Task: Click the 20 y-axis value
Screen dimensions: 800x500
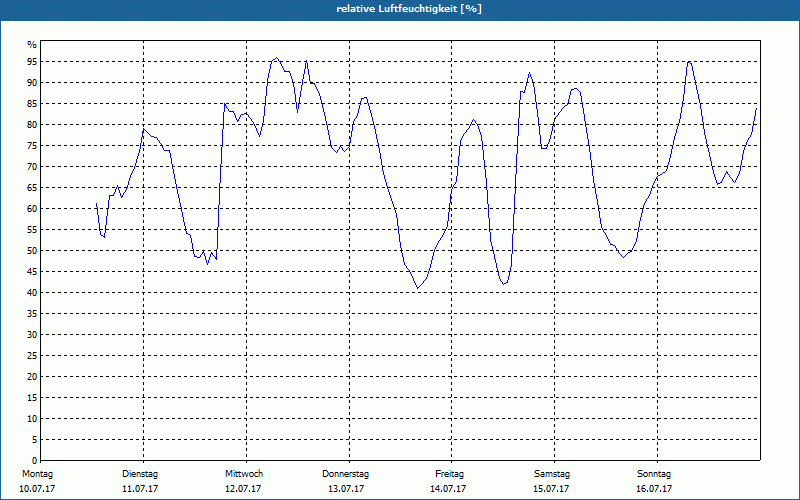Action: (x=32, y=377)
